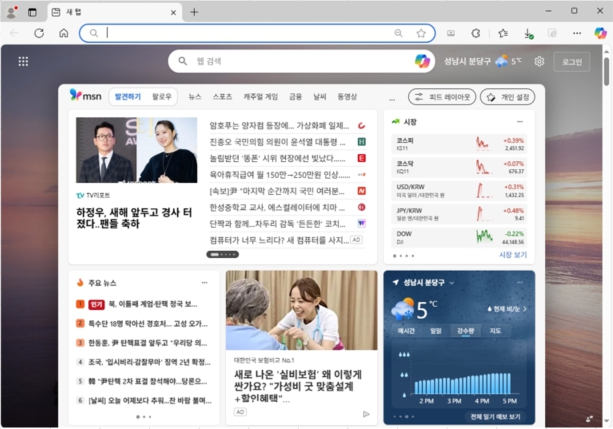
Task: Open the 스포츠 menu item
Action: 222,97
